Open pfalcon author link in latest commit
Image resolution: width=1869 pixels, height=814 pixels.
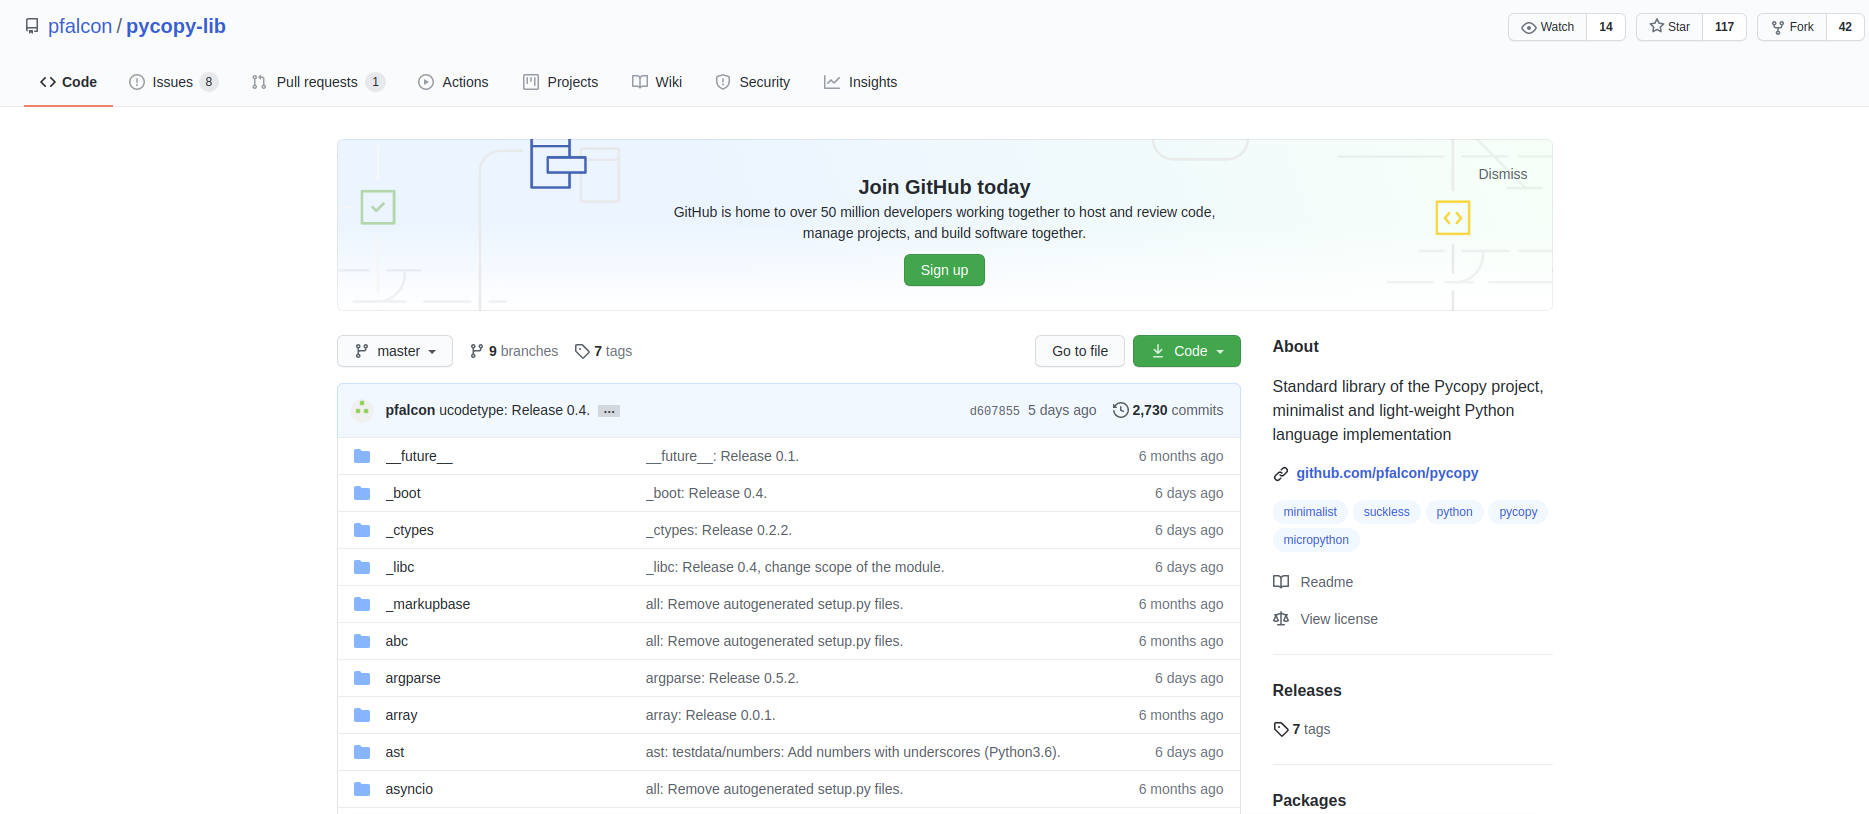(x=410, y=410)
